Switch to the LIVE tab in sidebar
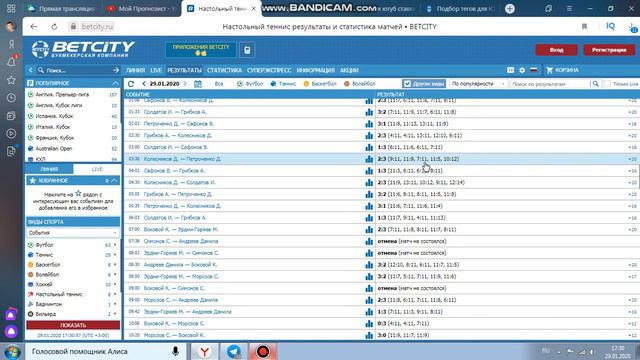The width and height of the screenshot is (640, 360). click(x=97, y=169)
